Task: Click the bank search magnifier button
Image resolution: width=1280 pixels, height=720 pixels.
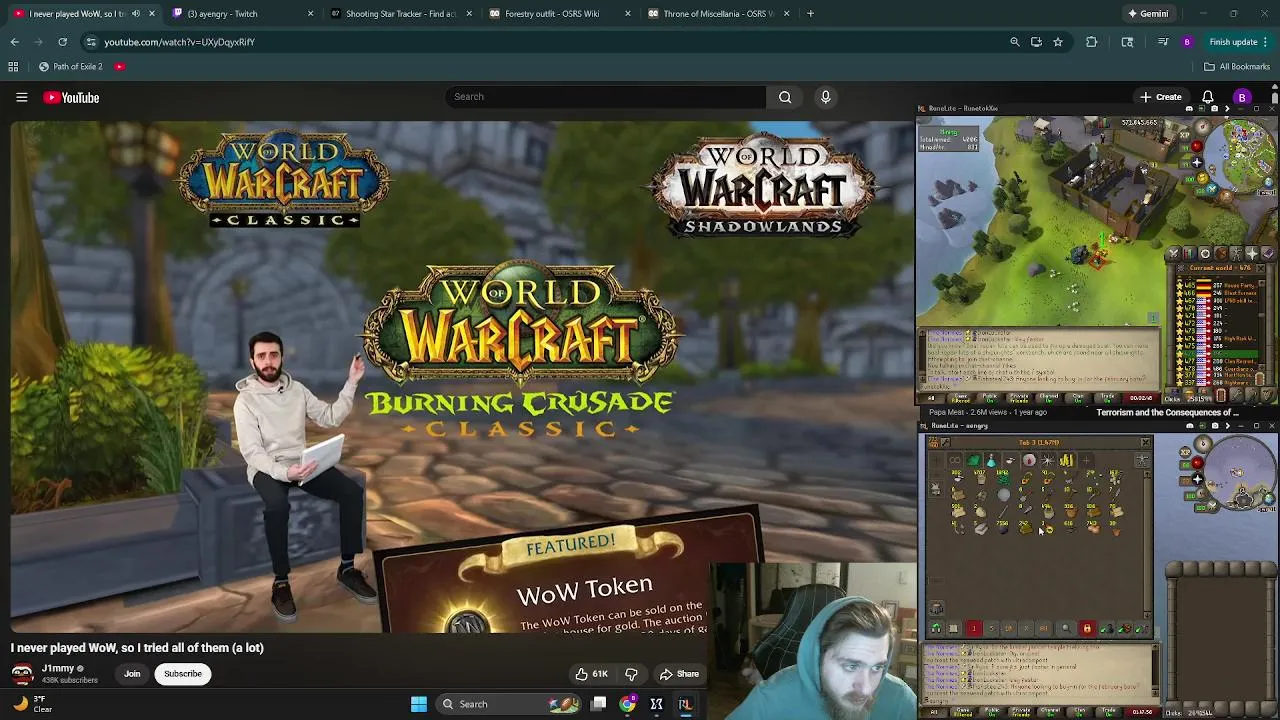Action: [1066, 628]
